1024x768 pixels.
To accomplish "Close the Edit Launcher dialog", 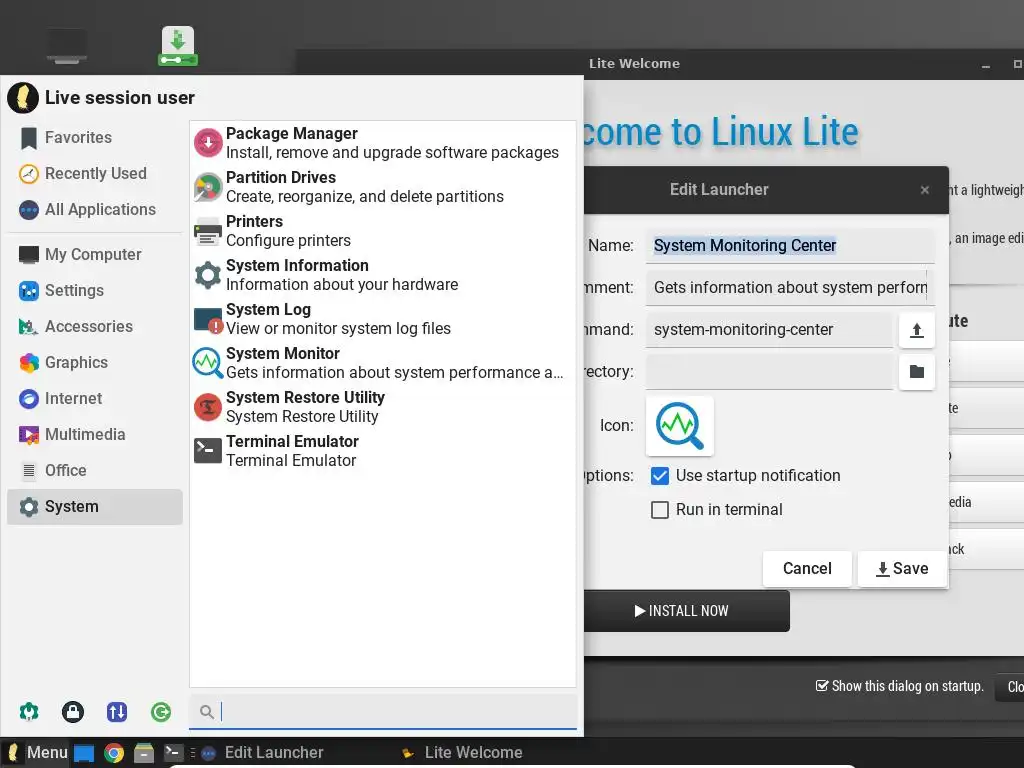I will (925, 190).
